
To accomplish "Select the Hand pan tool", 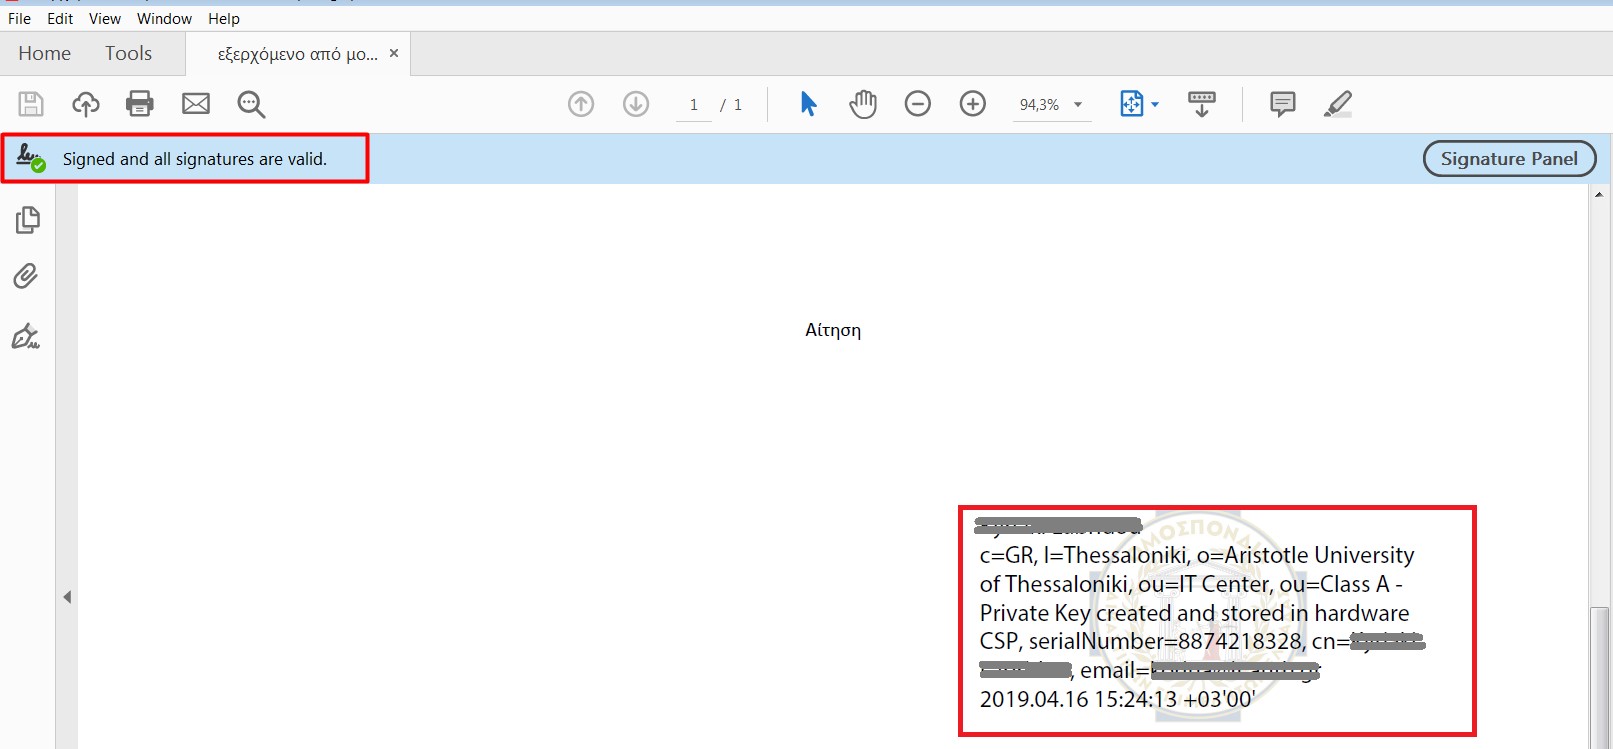I will click(863, 104).
